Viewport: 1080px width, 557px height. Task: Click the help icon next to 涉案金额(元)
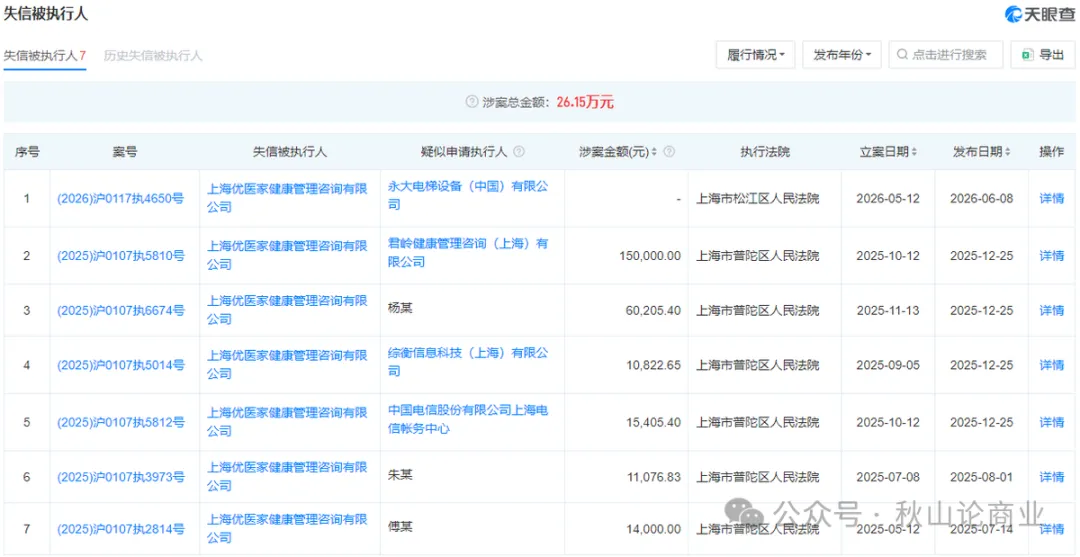pos(668,152)
